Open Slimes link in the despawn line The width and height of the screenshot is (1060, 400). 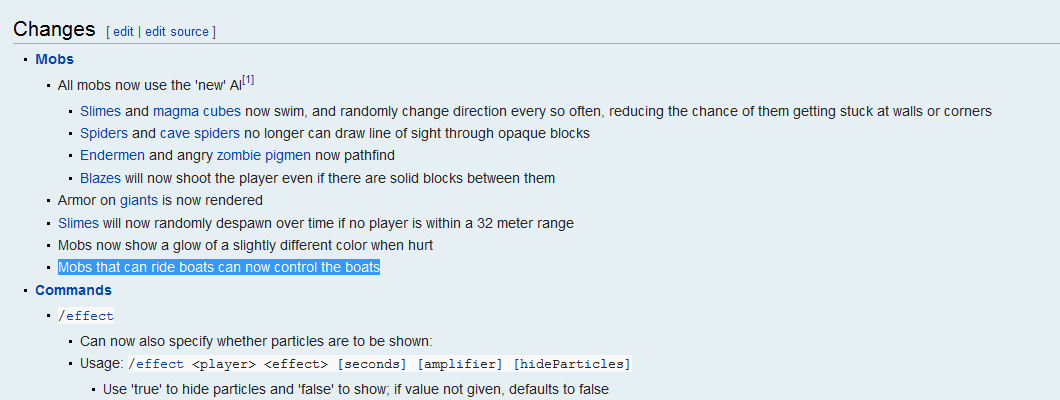tap(78, 222)
